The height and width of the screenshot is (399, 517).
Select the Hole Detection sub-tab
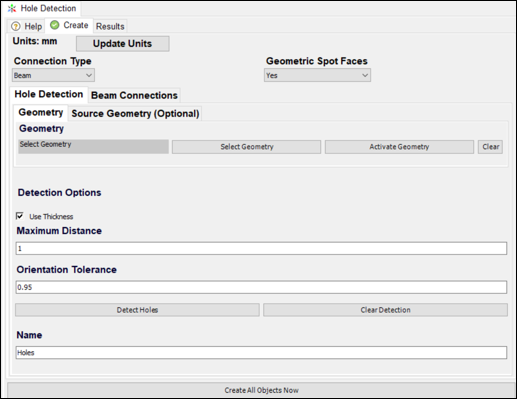click(x=49, y=94)
